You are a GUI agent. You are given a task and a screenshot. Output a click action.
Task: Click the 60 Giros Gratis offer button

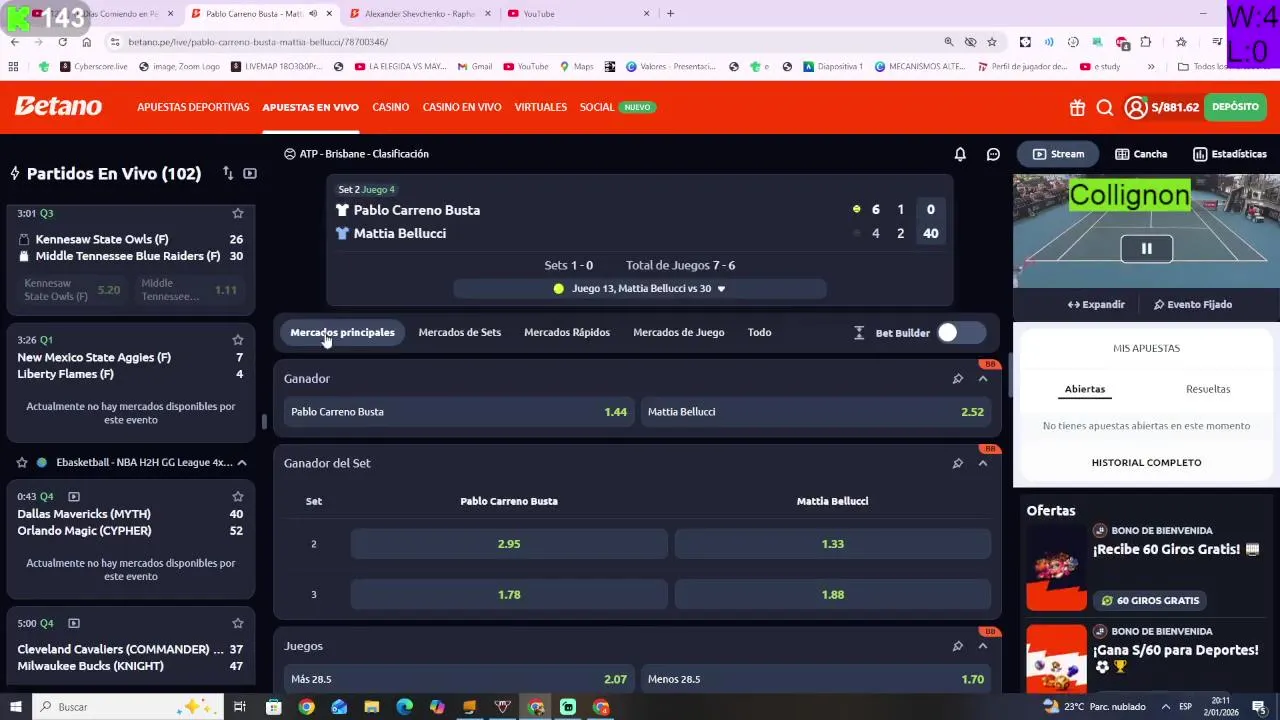(x=1148, y=601)
